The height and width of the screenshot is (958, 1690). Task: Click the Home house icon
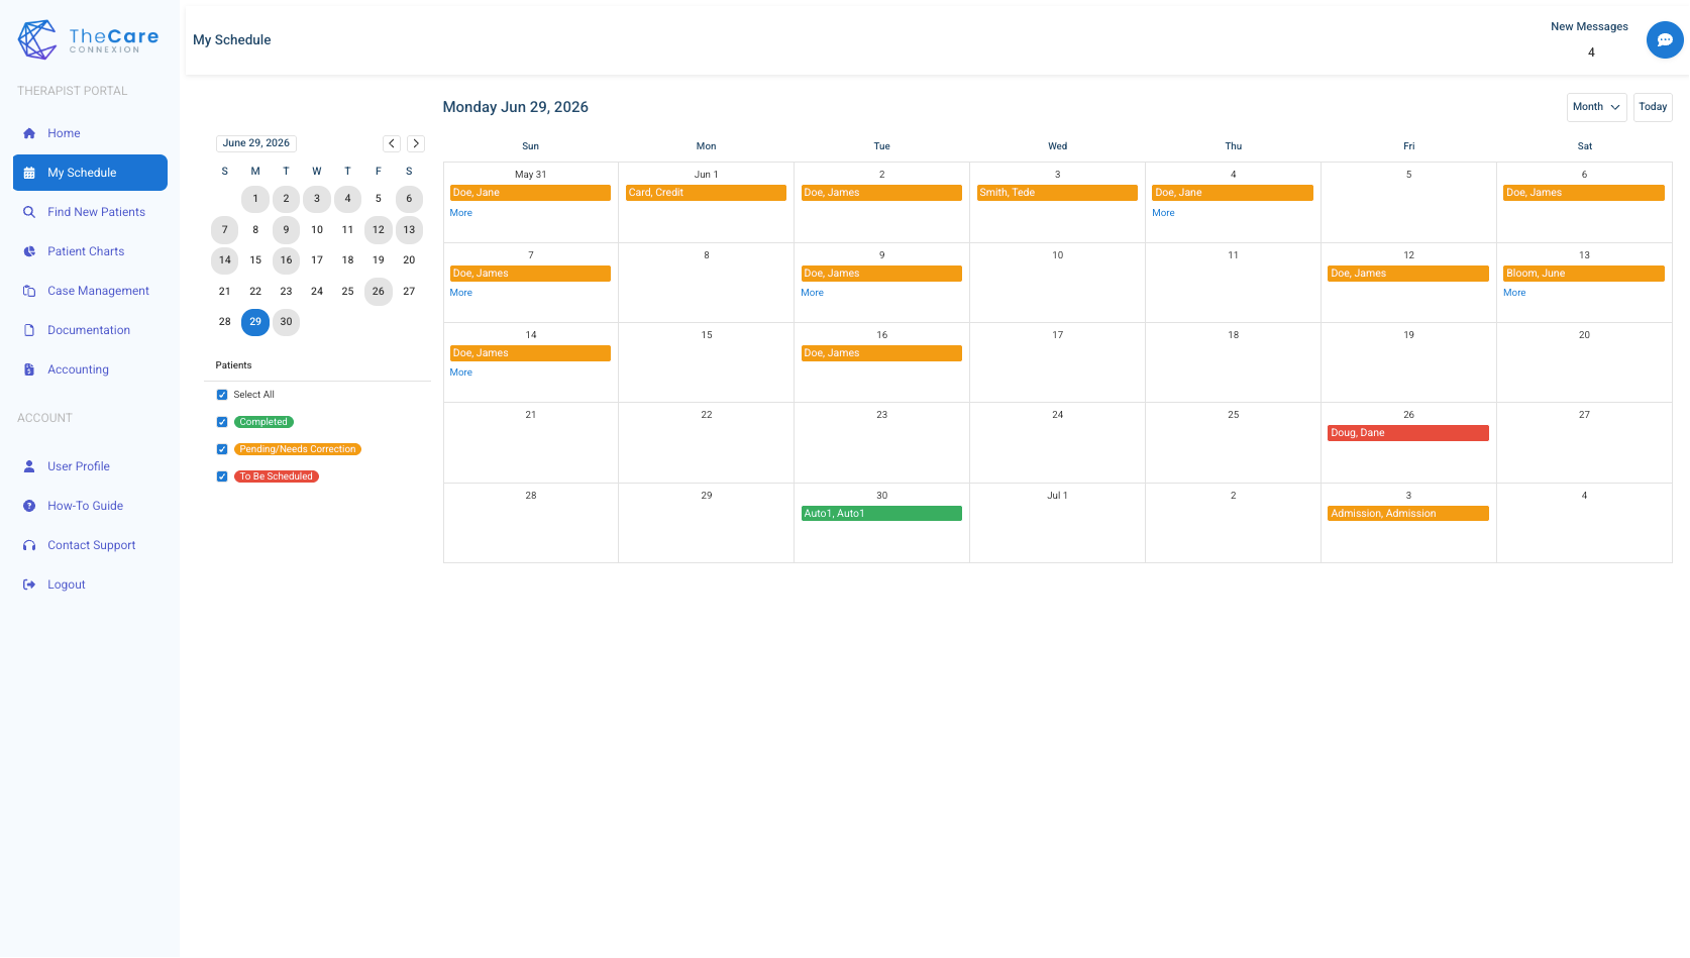(29, 133)
